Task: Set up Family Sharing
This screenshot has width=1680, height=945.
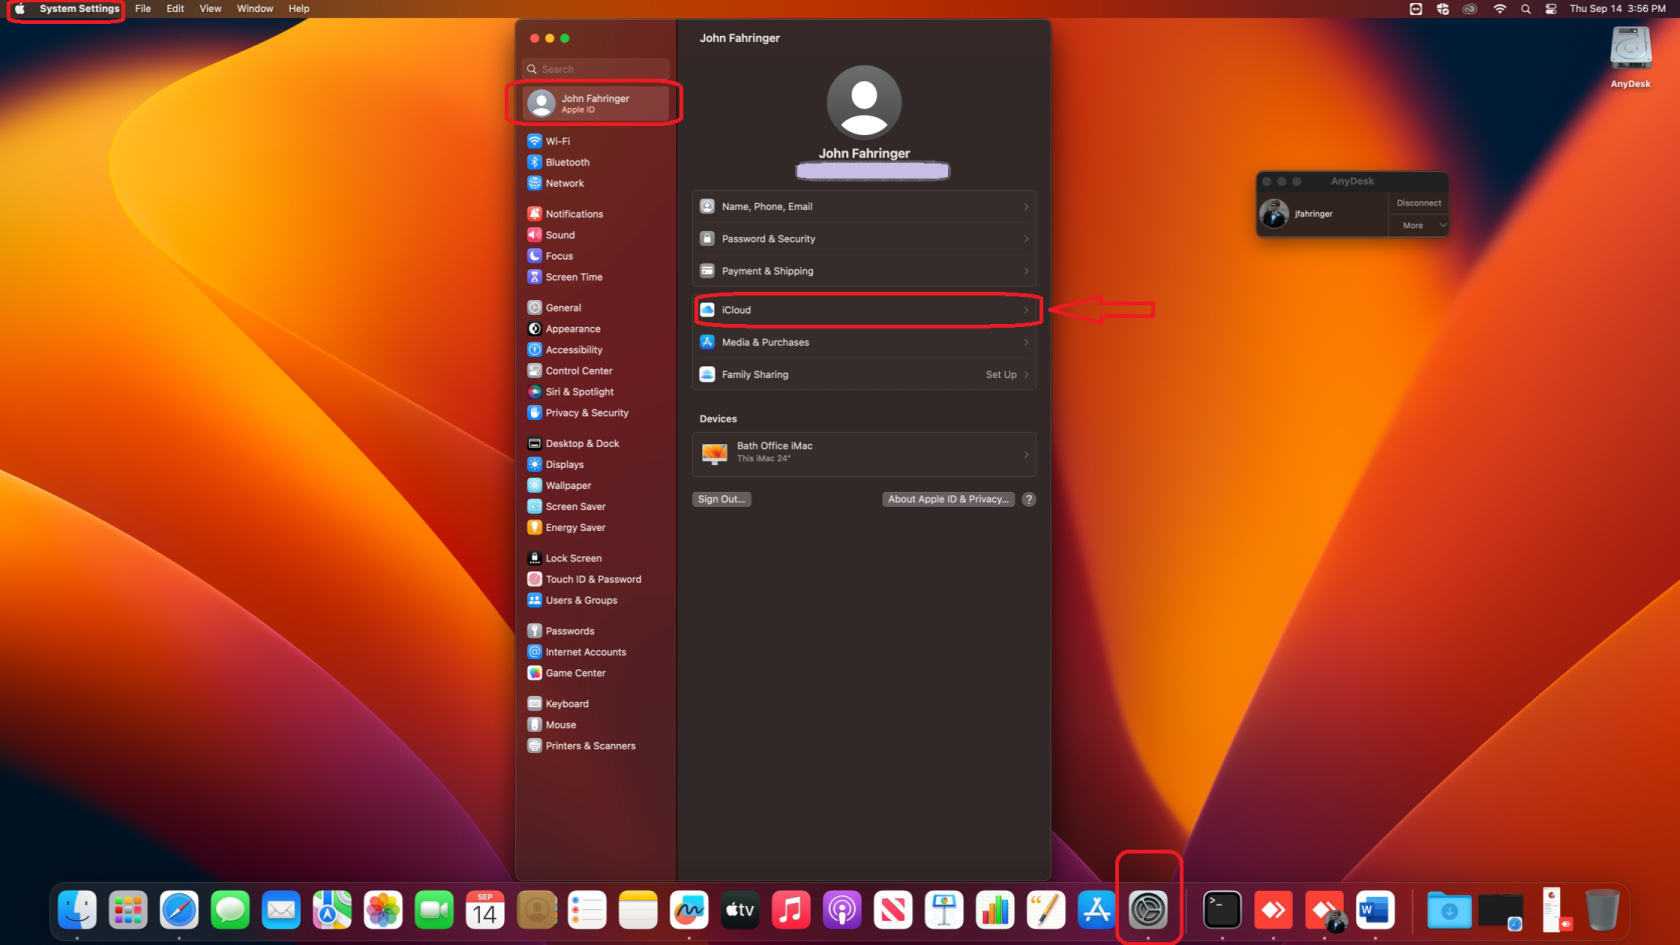Action: [x=864, y=374]
